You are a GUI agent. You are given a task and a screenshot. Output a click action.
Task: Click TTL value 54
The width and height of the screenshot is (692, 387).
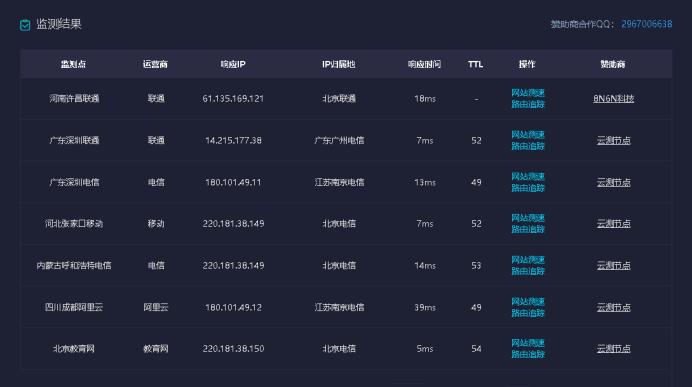coord(476,349)
